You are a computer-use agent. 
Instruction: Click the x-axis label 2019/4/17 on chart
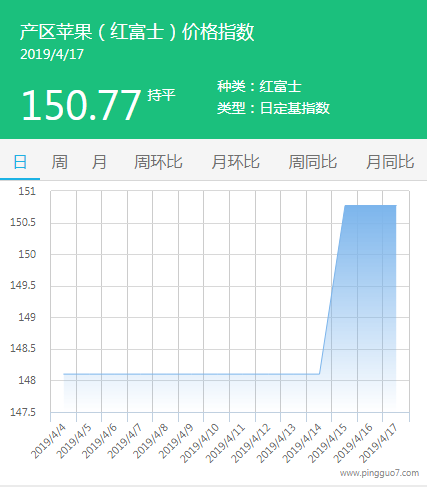379,443
